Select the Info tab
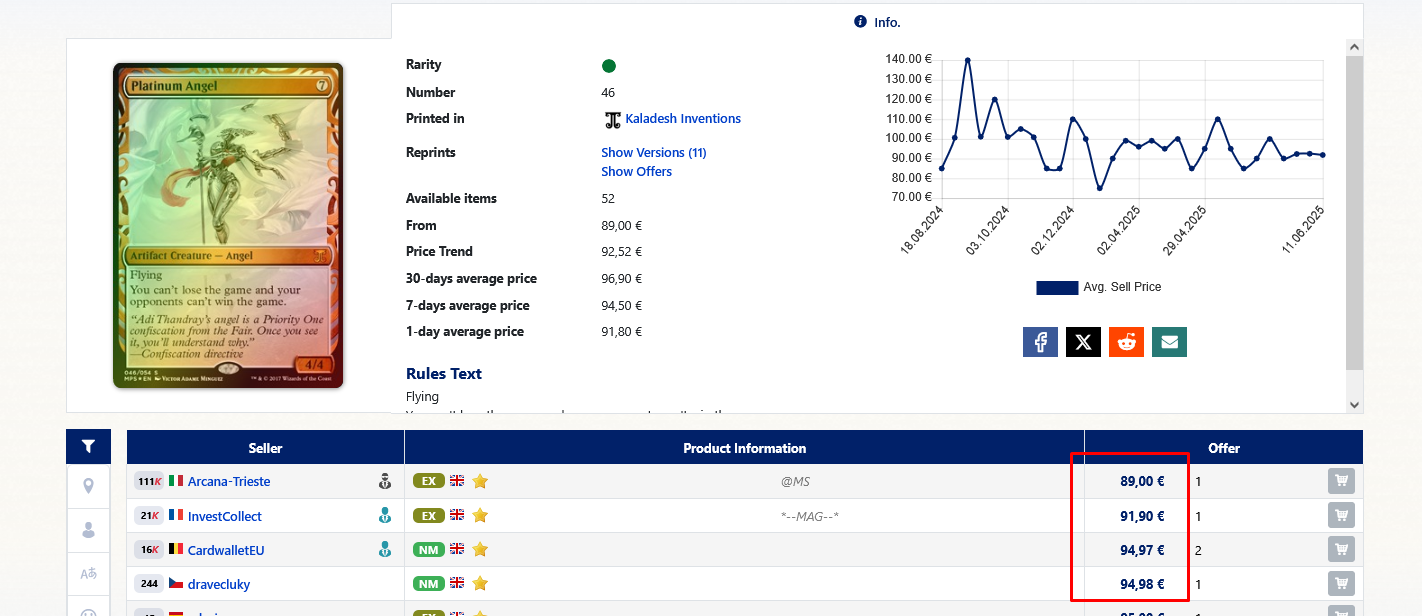The width and height of the screenshot is (1422, 616). [877, 22]
